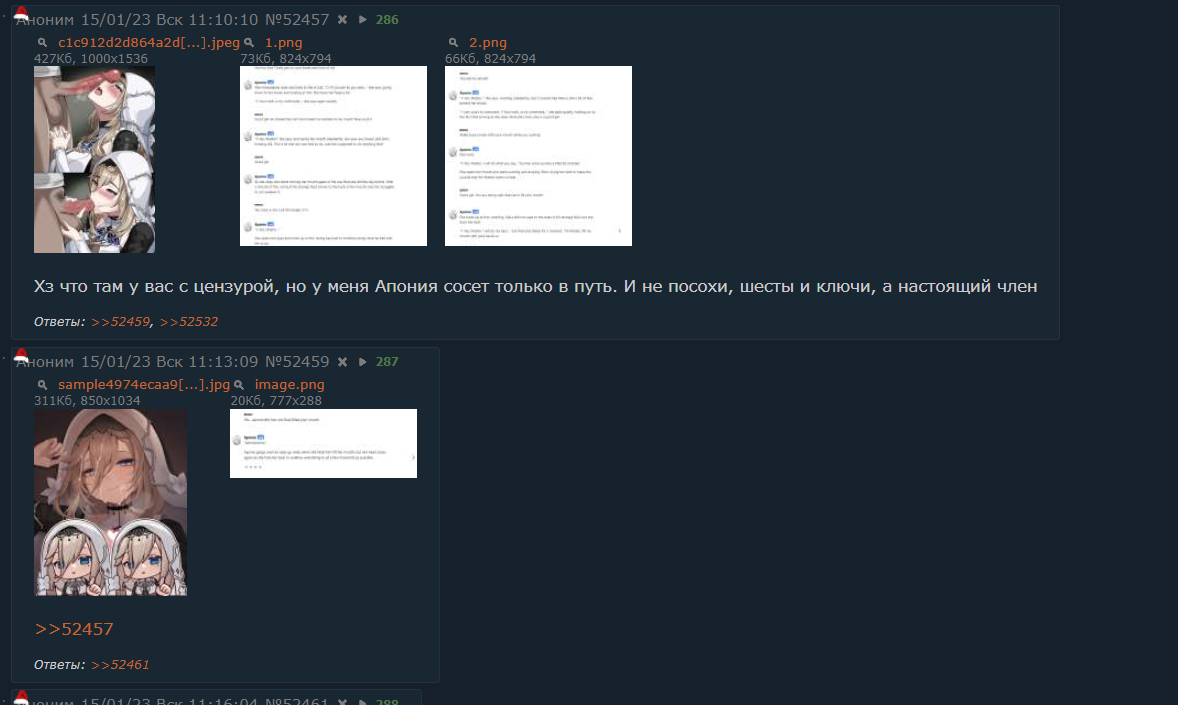Expand the 2.png chat screenshot thumbnail

click(x=538, y=156)
